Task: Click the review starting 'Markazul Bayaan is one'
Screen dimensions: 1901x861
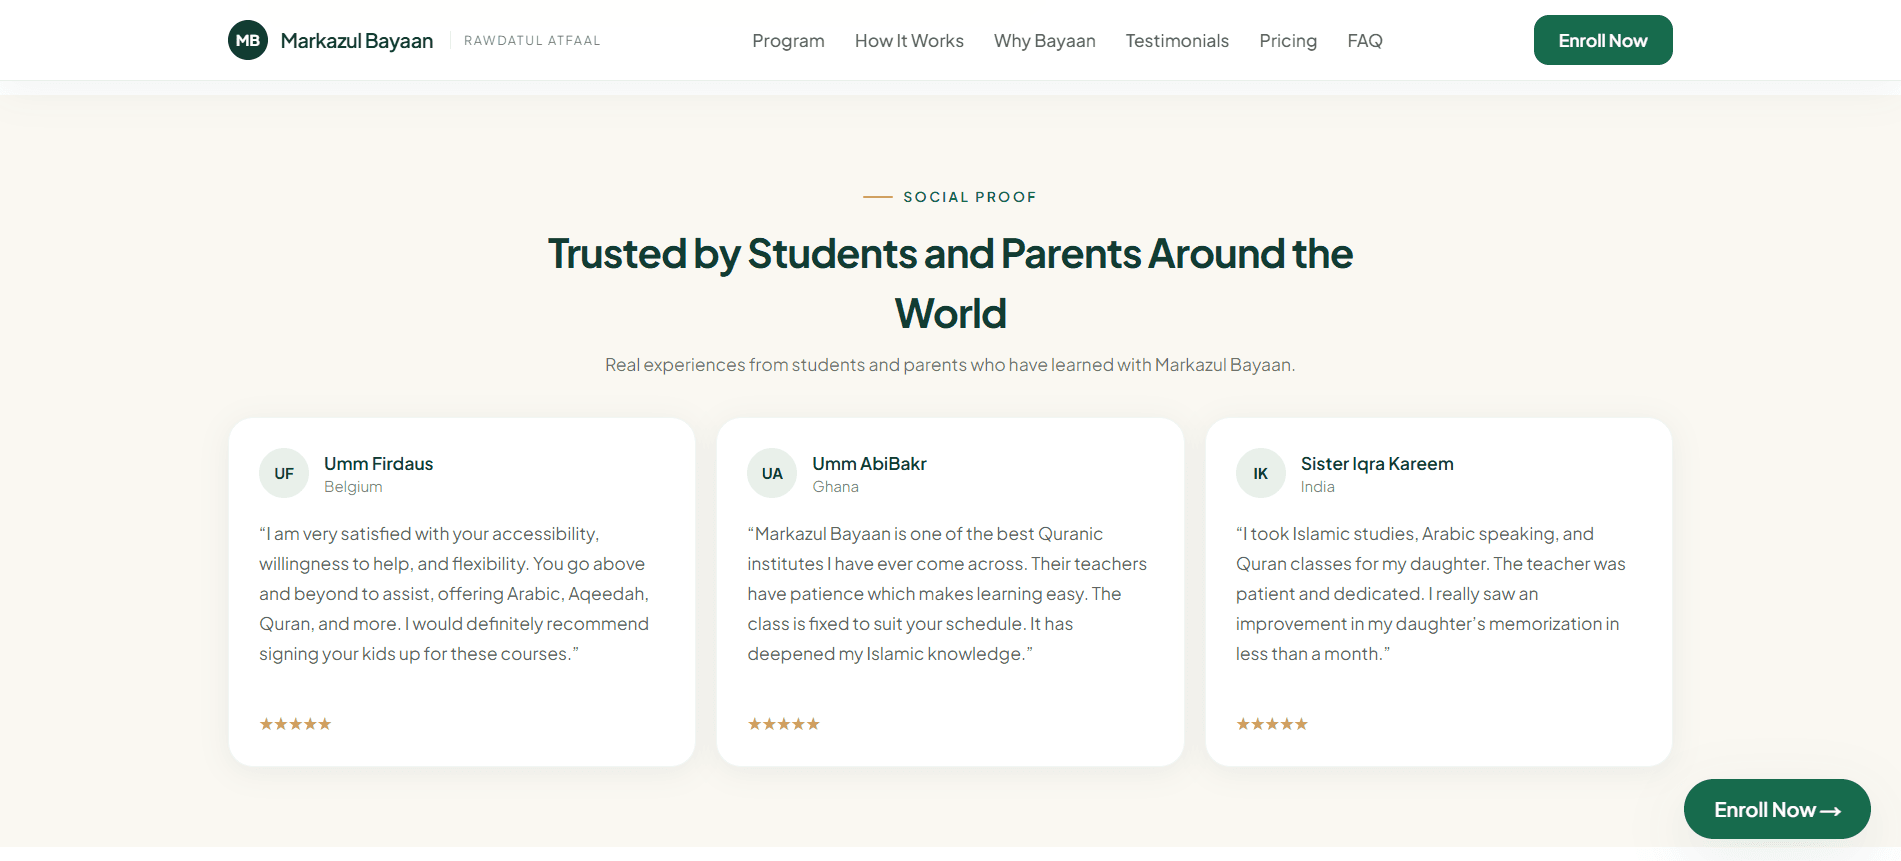Action: point(947,594)
